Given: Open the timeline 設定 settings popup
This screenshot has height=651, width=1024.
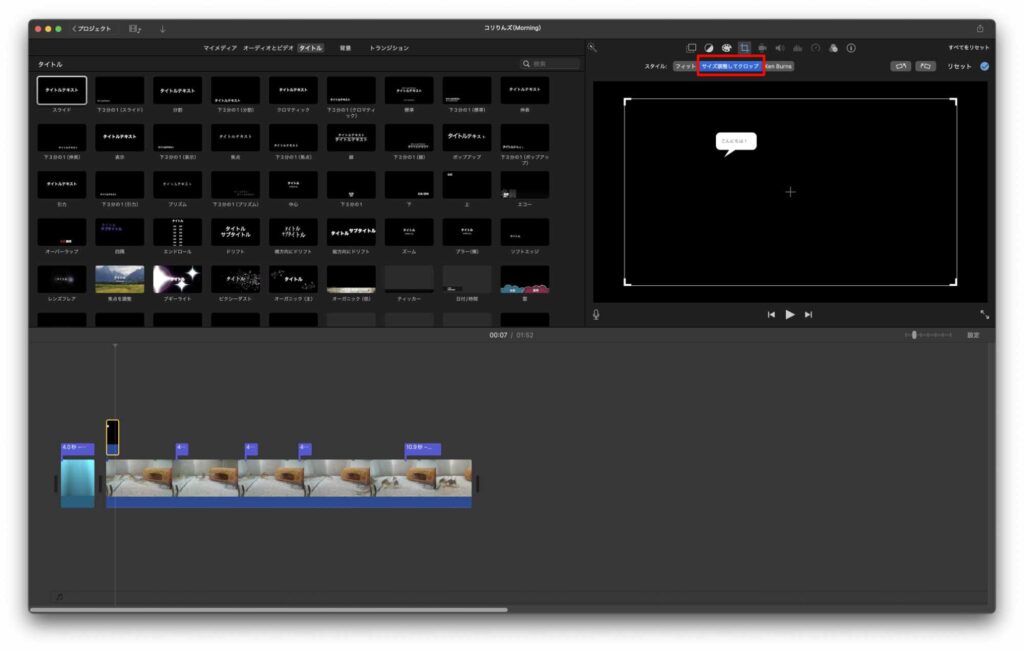Looking at the screenshot, I should pos(973,335).
